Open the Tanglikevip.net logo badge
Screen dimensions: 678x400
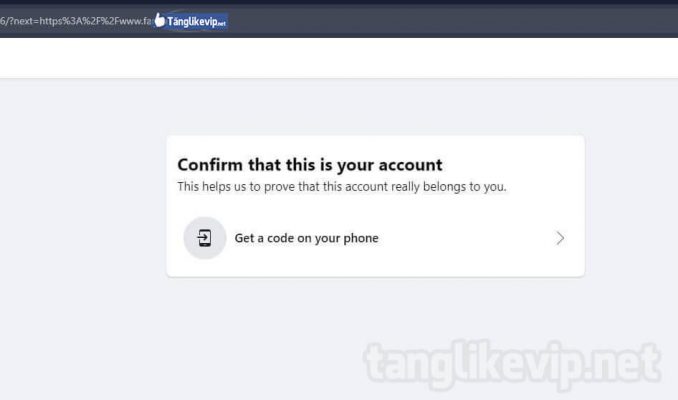click(x=191, y=20)
